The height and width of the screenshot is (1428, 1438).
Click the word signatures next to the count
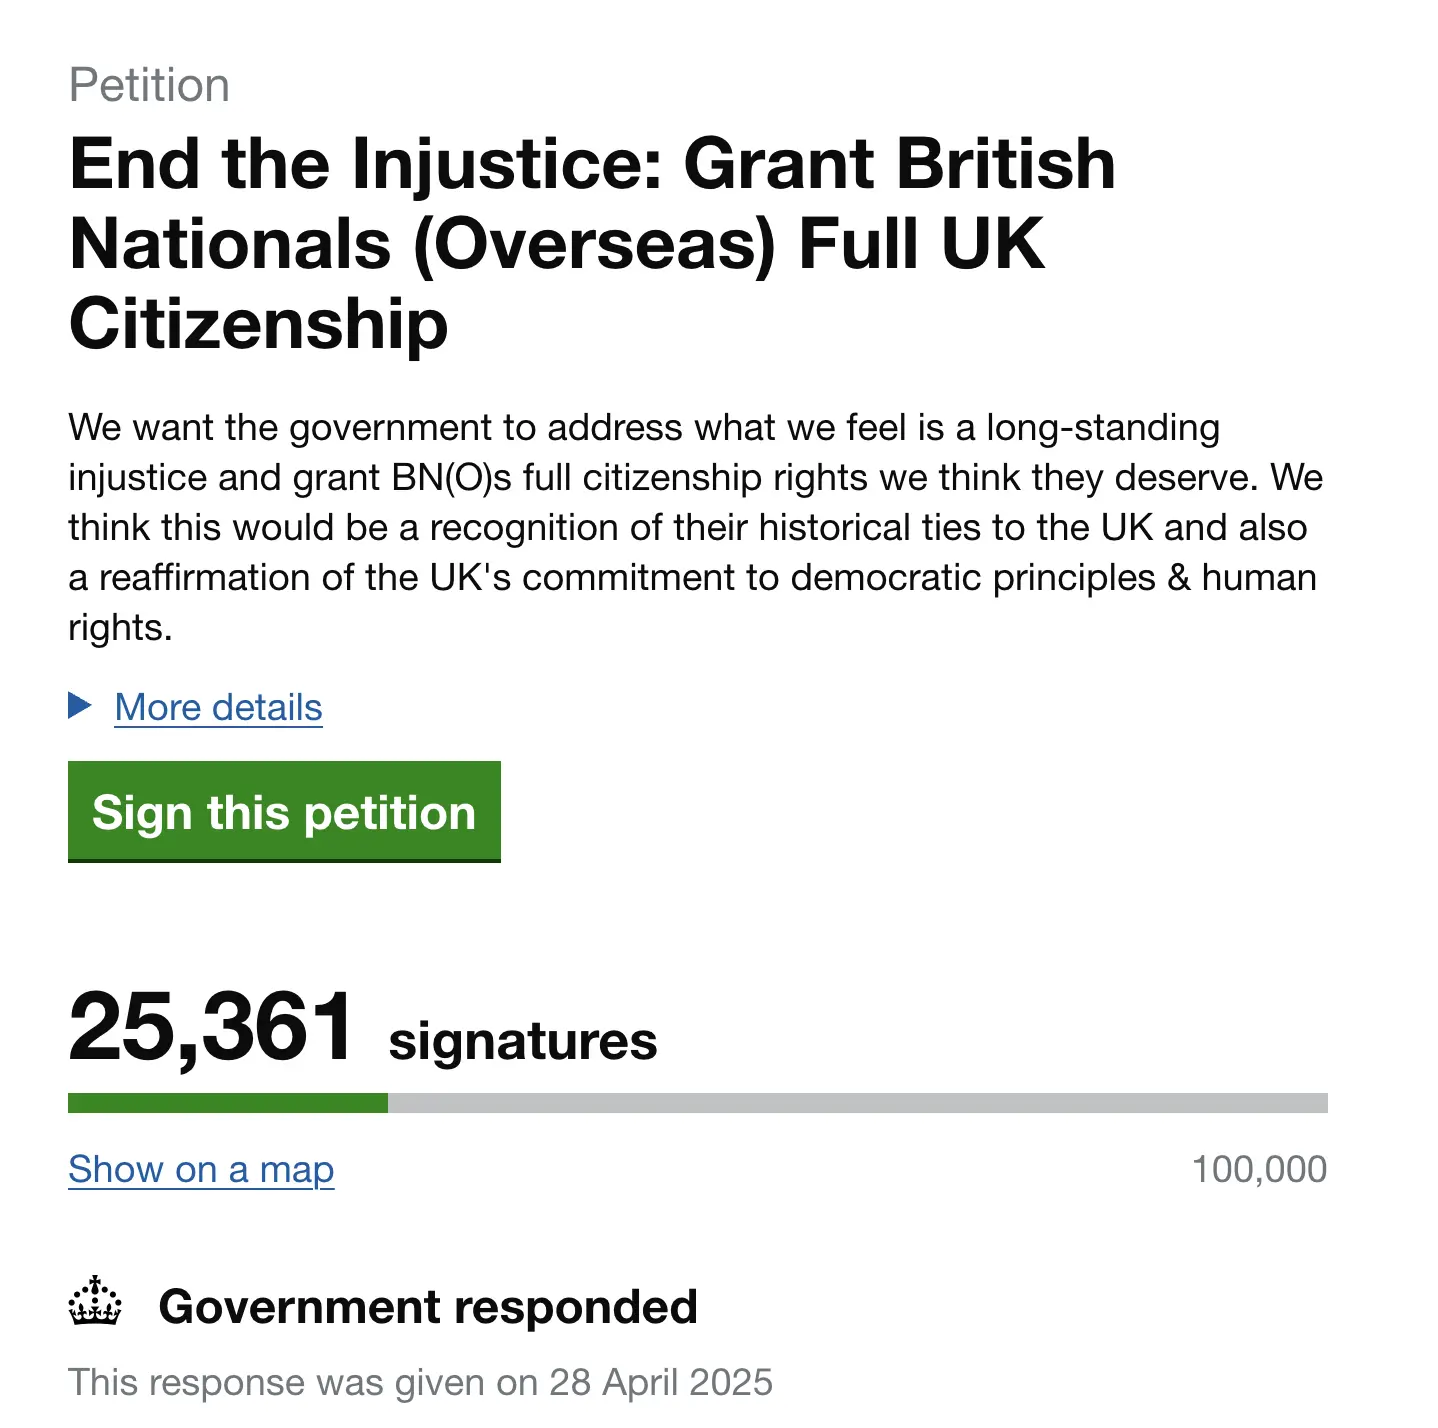tap(523, 1041)
